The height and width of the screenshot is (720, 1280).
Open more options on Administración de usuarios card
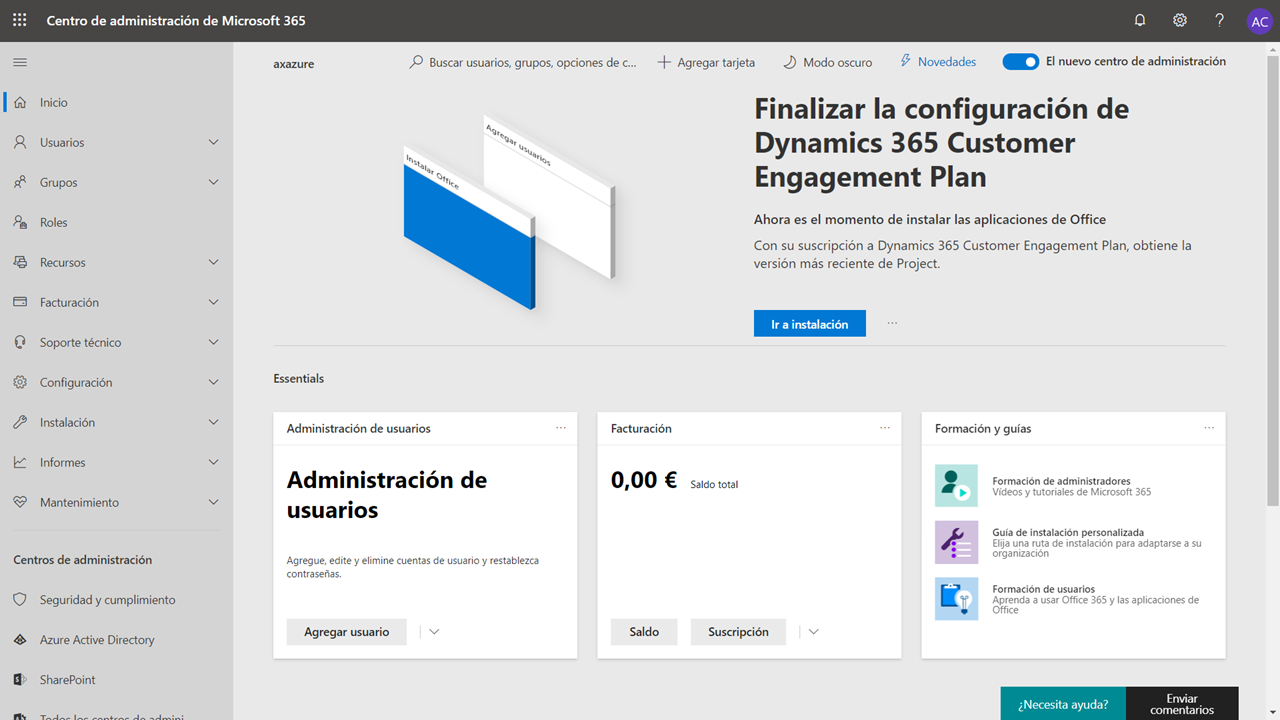pyautogui.click(x=561, y=428)
